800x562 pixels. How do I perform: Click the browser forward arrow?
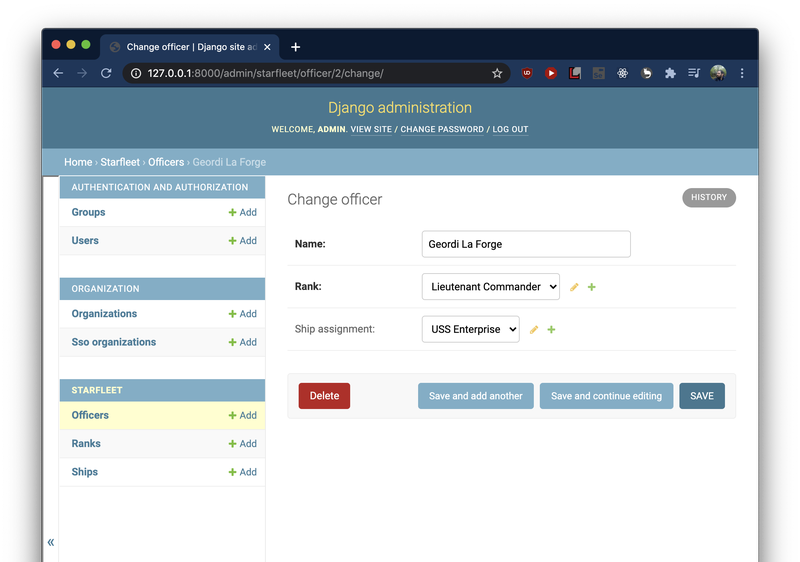[x=82, y=73]
